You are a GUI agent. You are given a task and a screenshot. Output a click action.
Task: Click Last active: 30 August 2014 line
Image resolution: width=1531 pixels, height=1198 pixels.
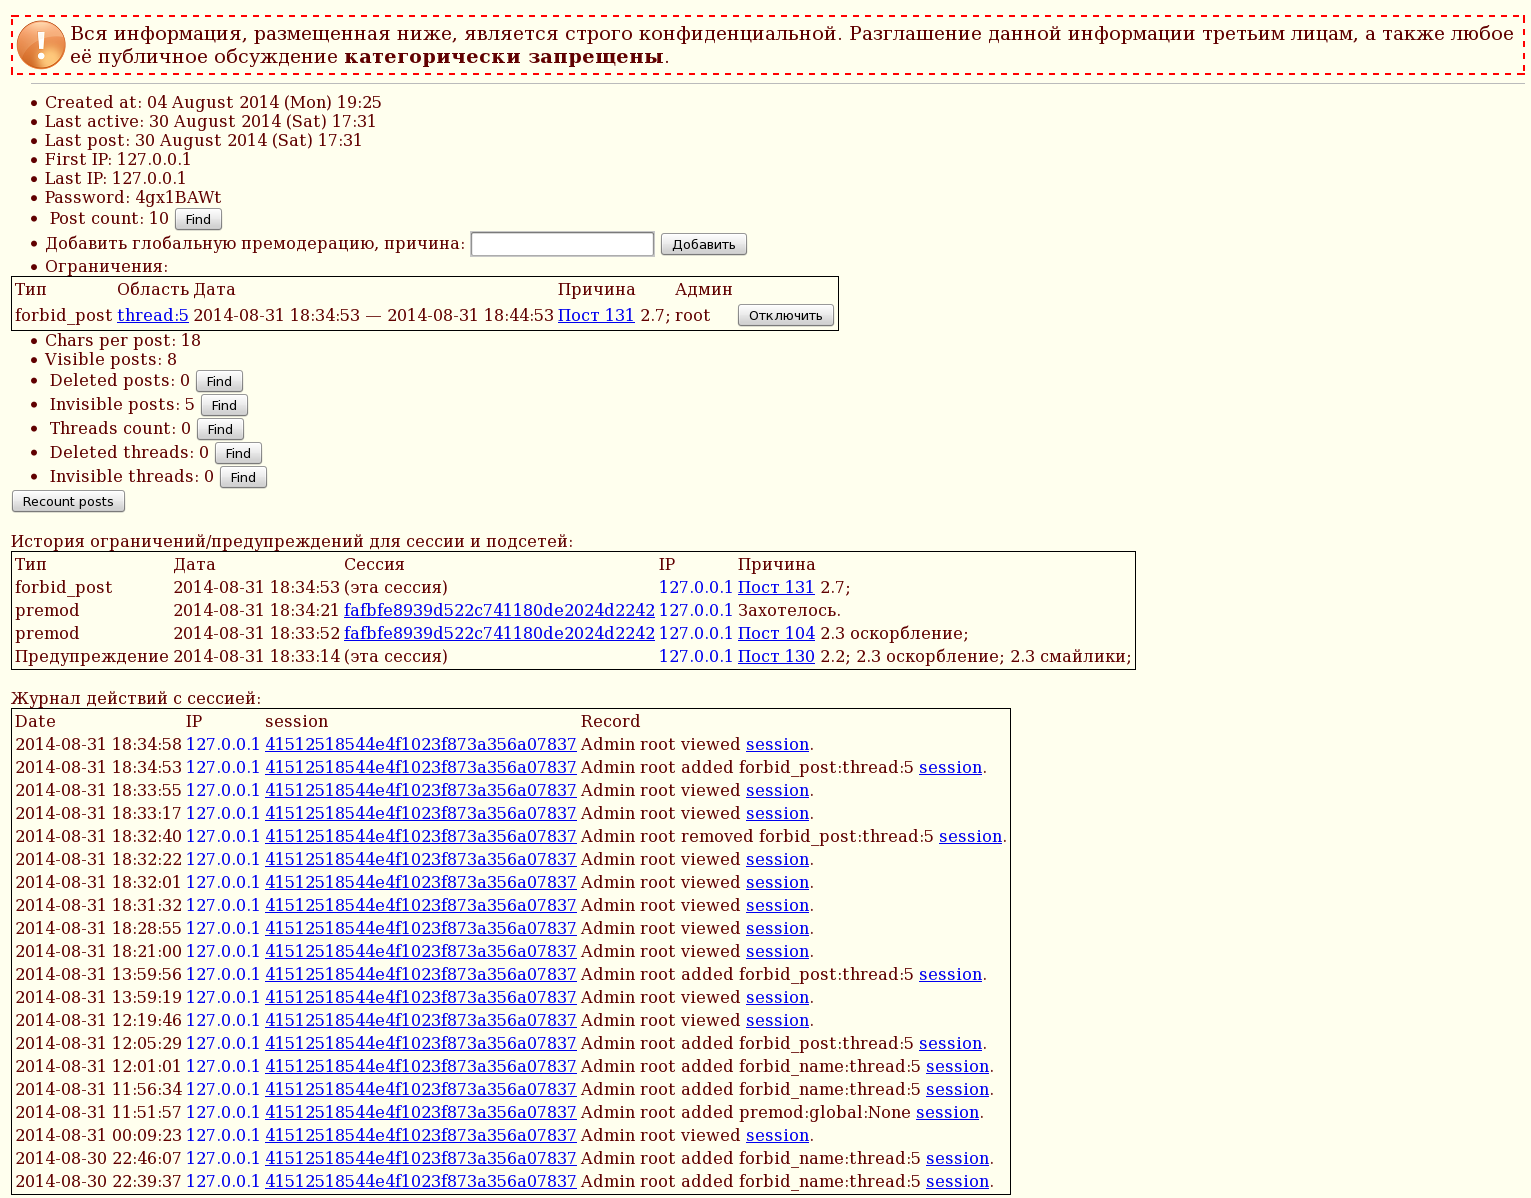(211, 121)
